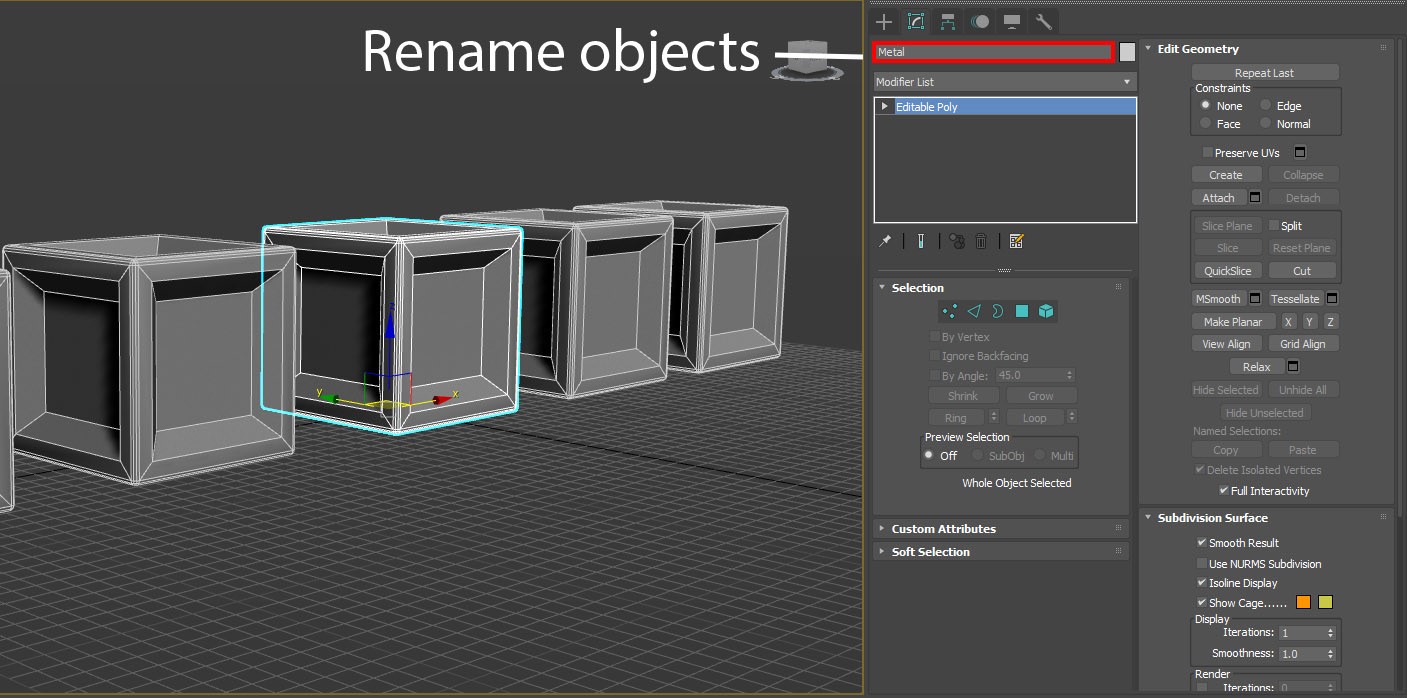Click the Pin Stack icon
The width and height of the screenshot is (1407, 698).
click(884, 241)
